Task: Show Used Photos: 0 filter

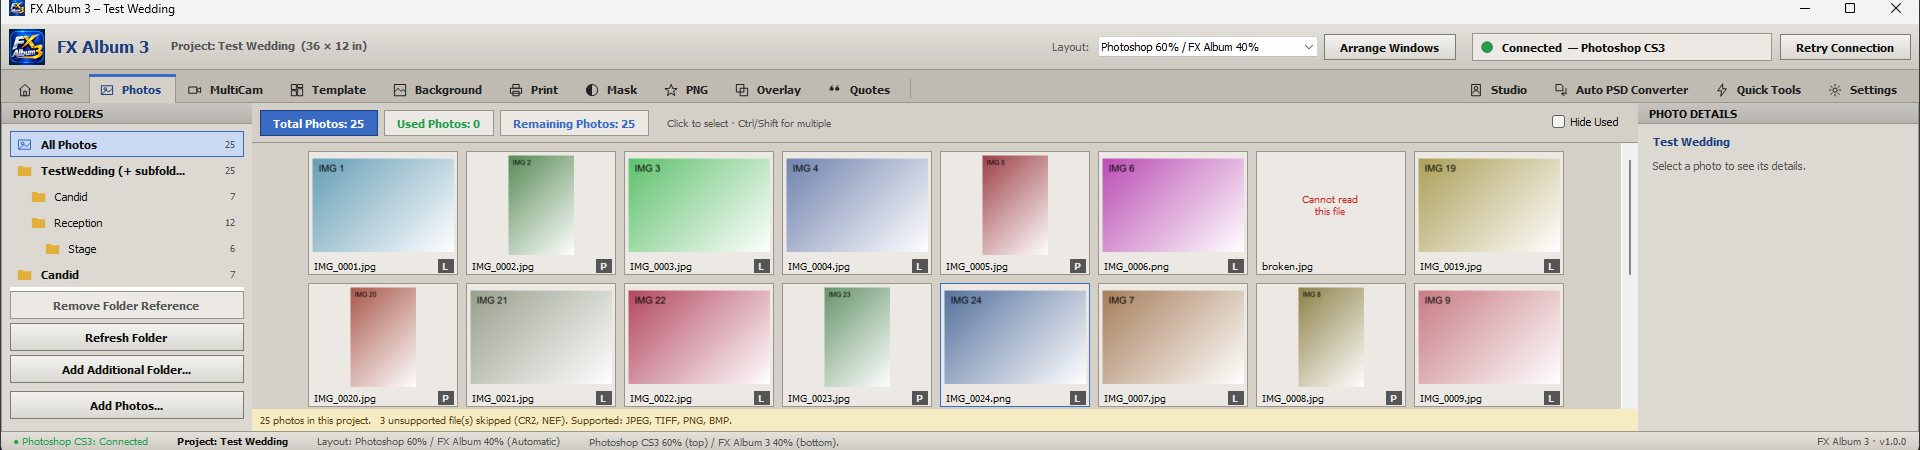Action: click(438, 123)
